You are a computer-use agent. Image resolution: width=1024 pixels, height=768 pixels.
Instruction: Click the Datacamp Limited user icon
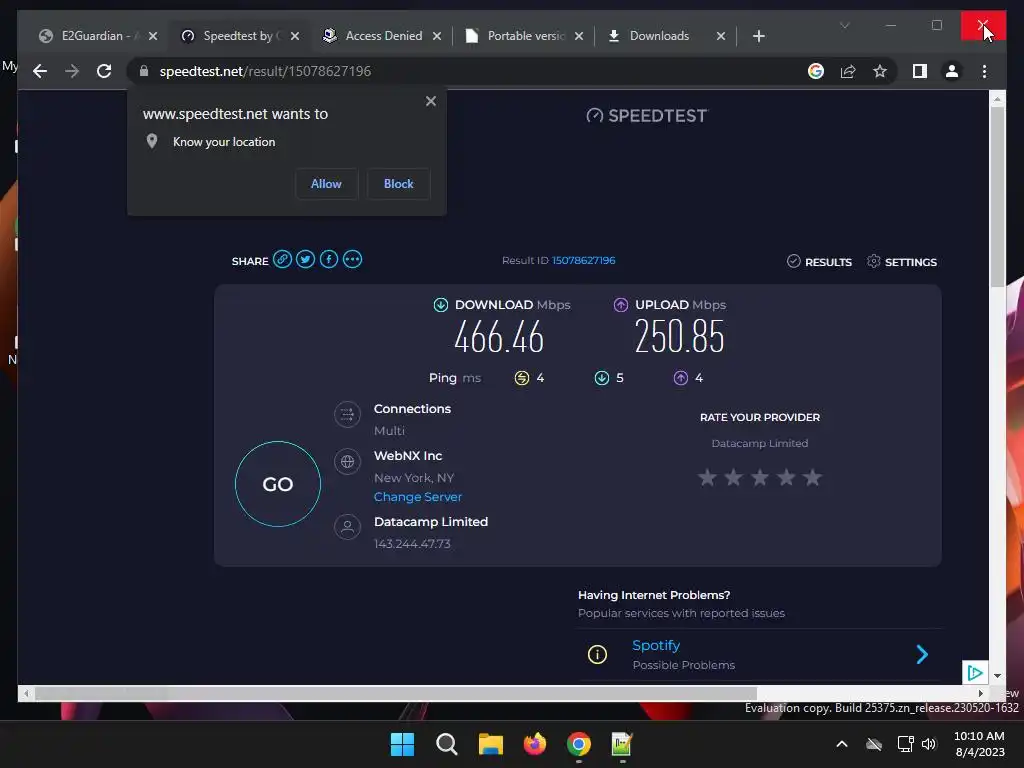pos(347,526)
